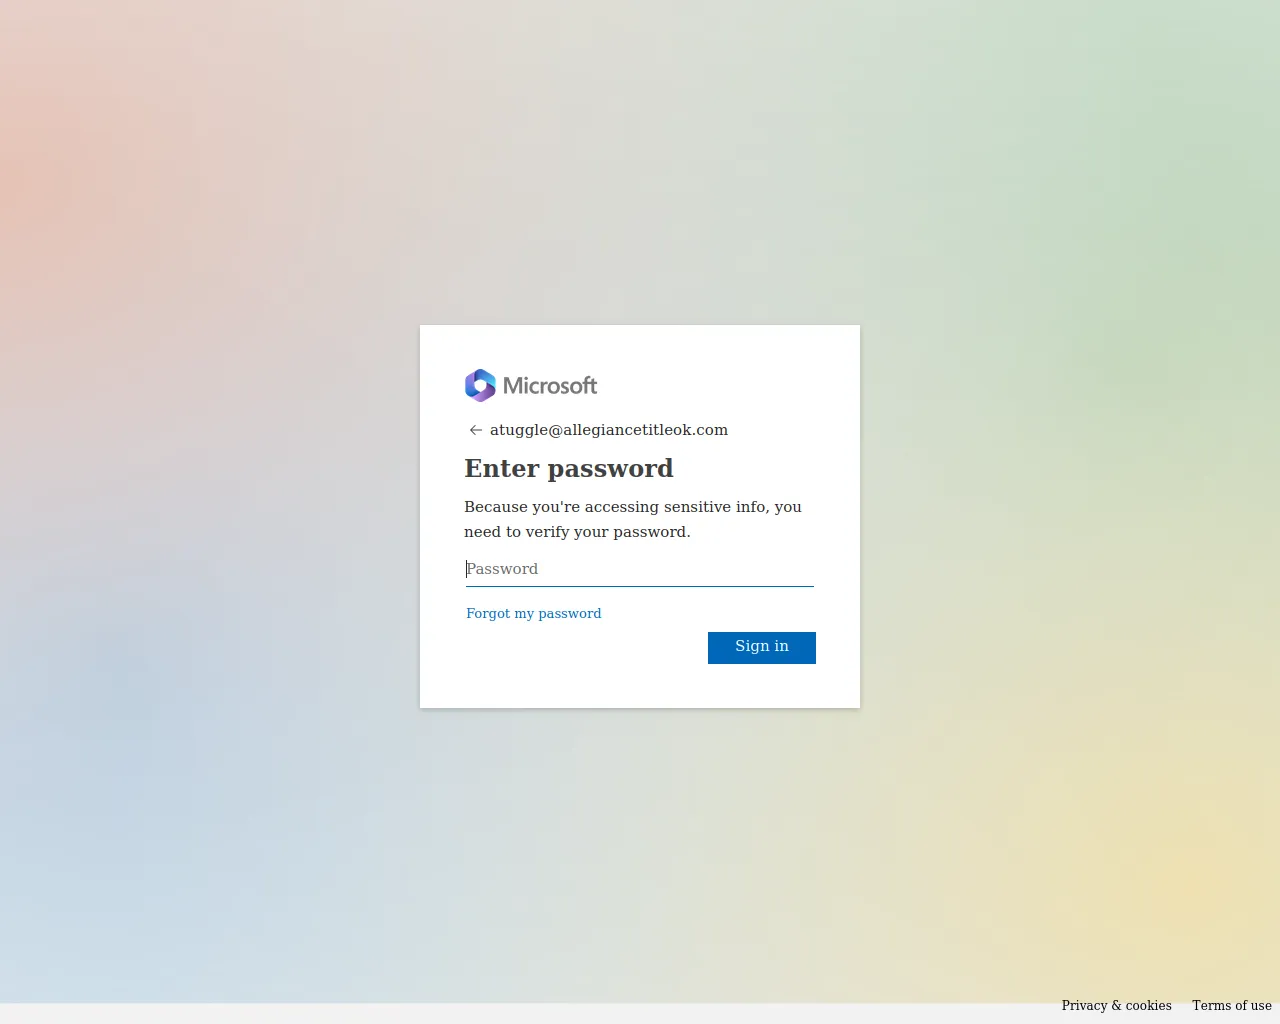Click the sensitive info verification message text
Viewport: 1280px width, 1024px height.
[x=633, y=519]
